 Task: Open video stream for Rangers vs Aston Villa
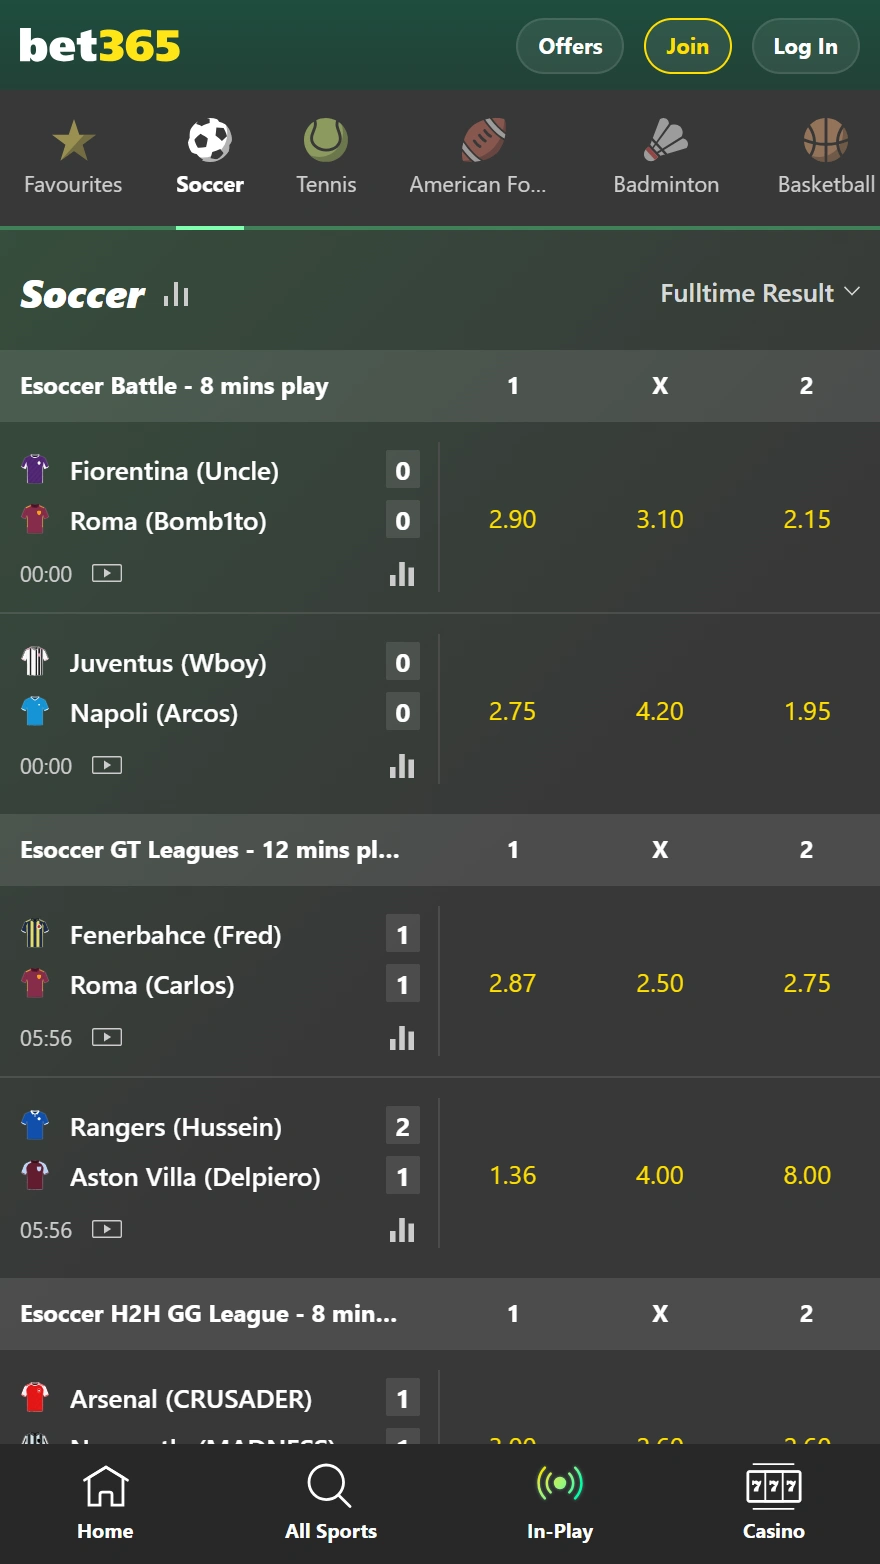pyautogui.click(x=106, y=1230)
